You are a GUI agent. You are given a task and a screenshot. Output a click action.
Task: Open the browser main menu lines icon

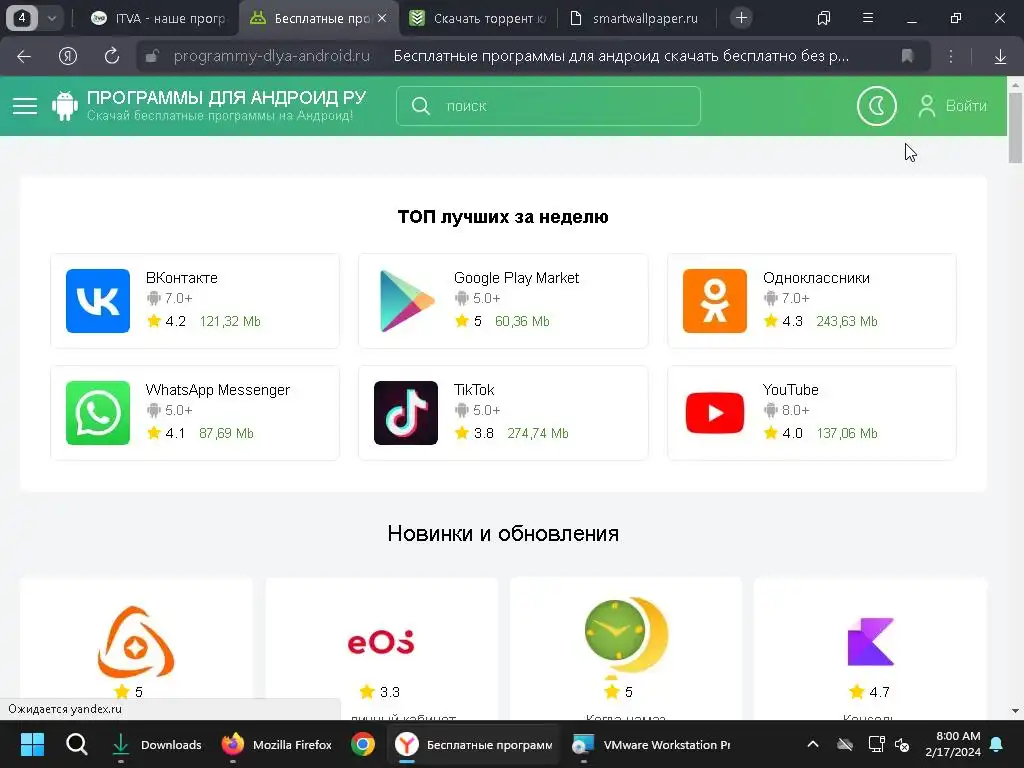point(868,18)
